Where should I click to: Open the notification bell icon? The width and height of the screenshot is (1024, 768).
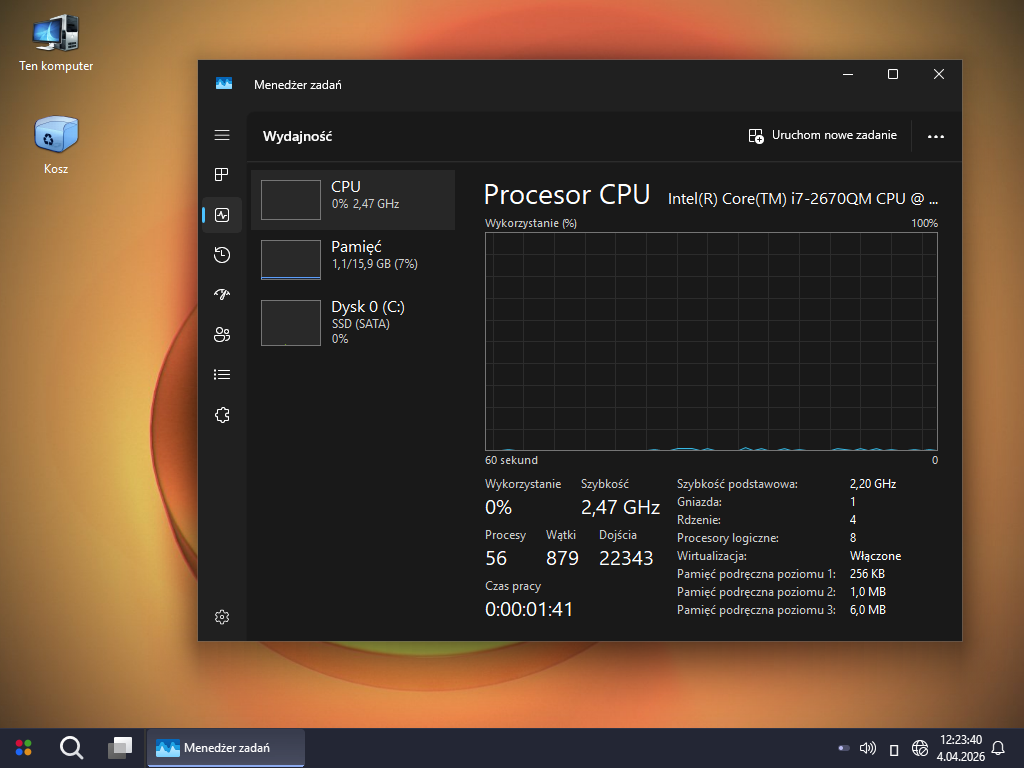(997, 748)
